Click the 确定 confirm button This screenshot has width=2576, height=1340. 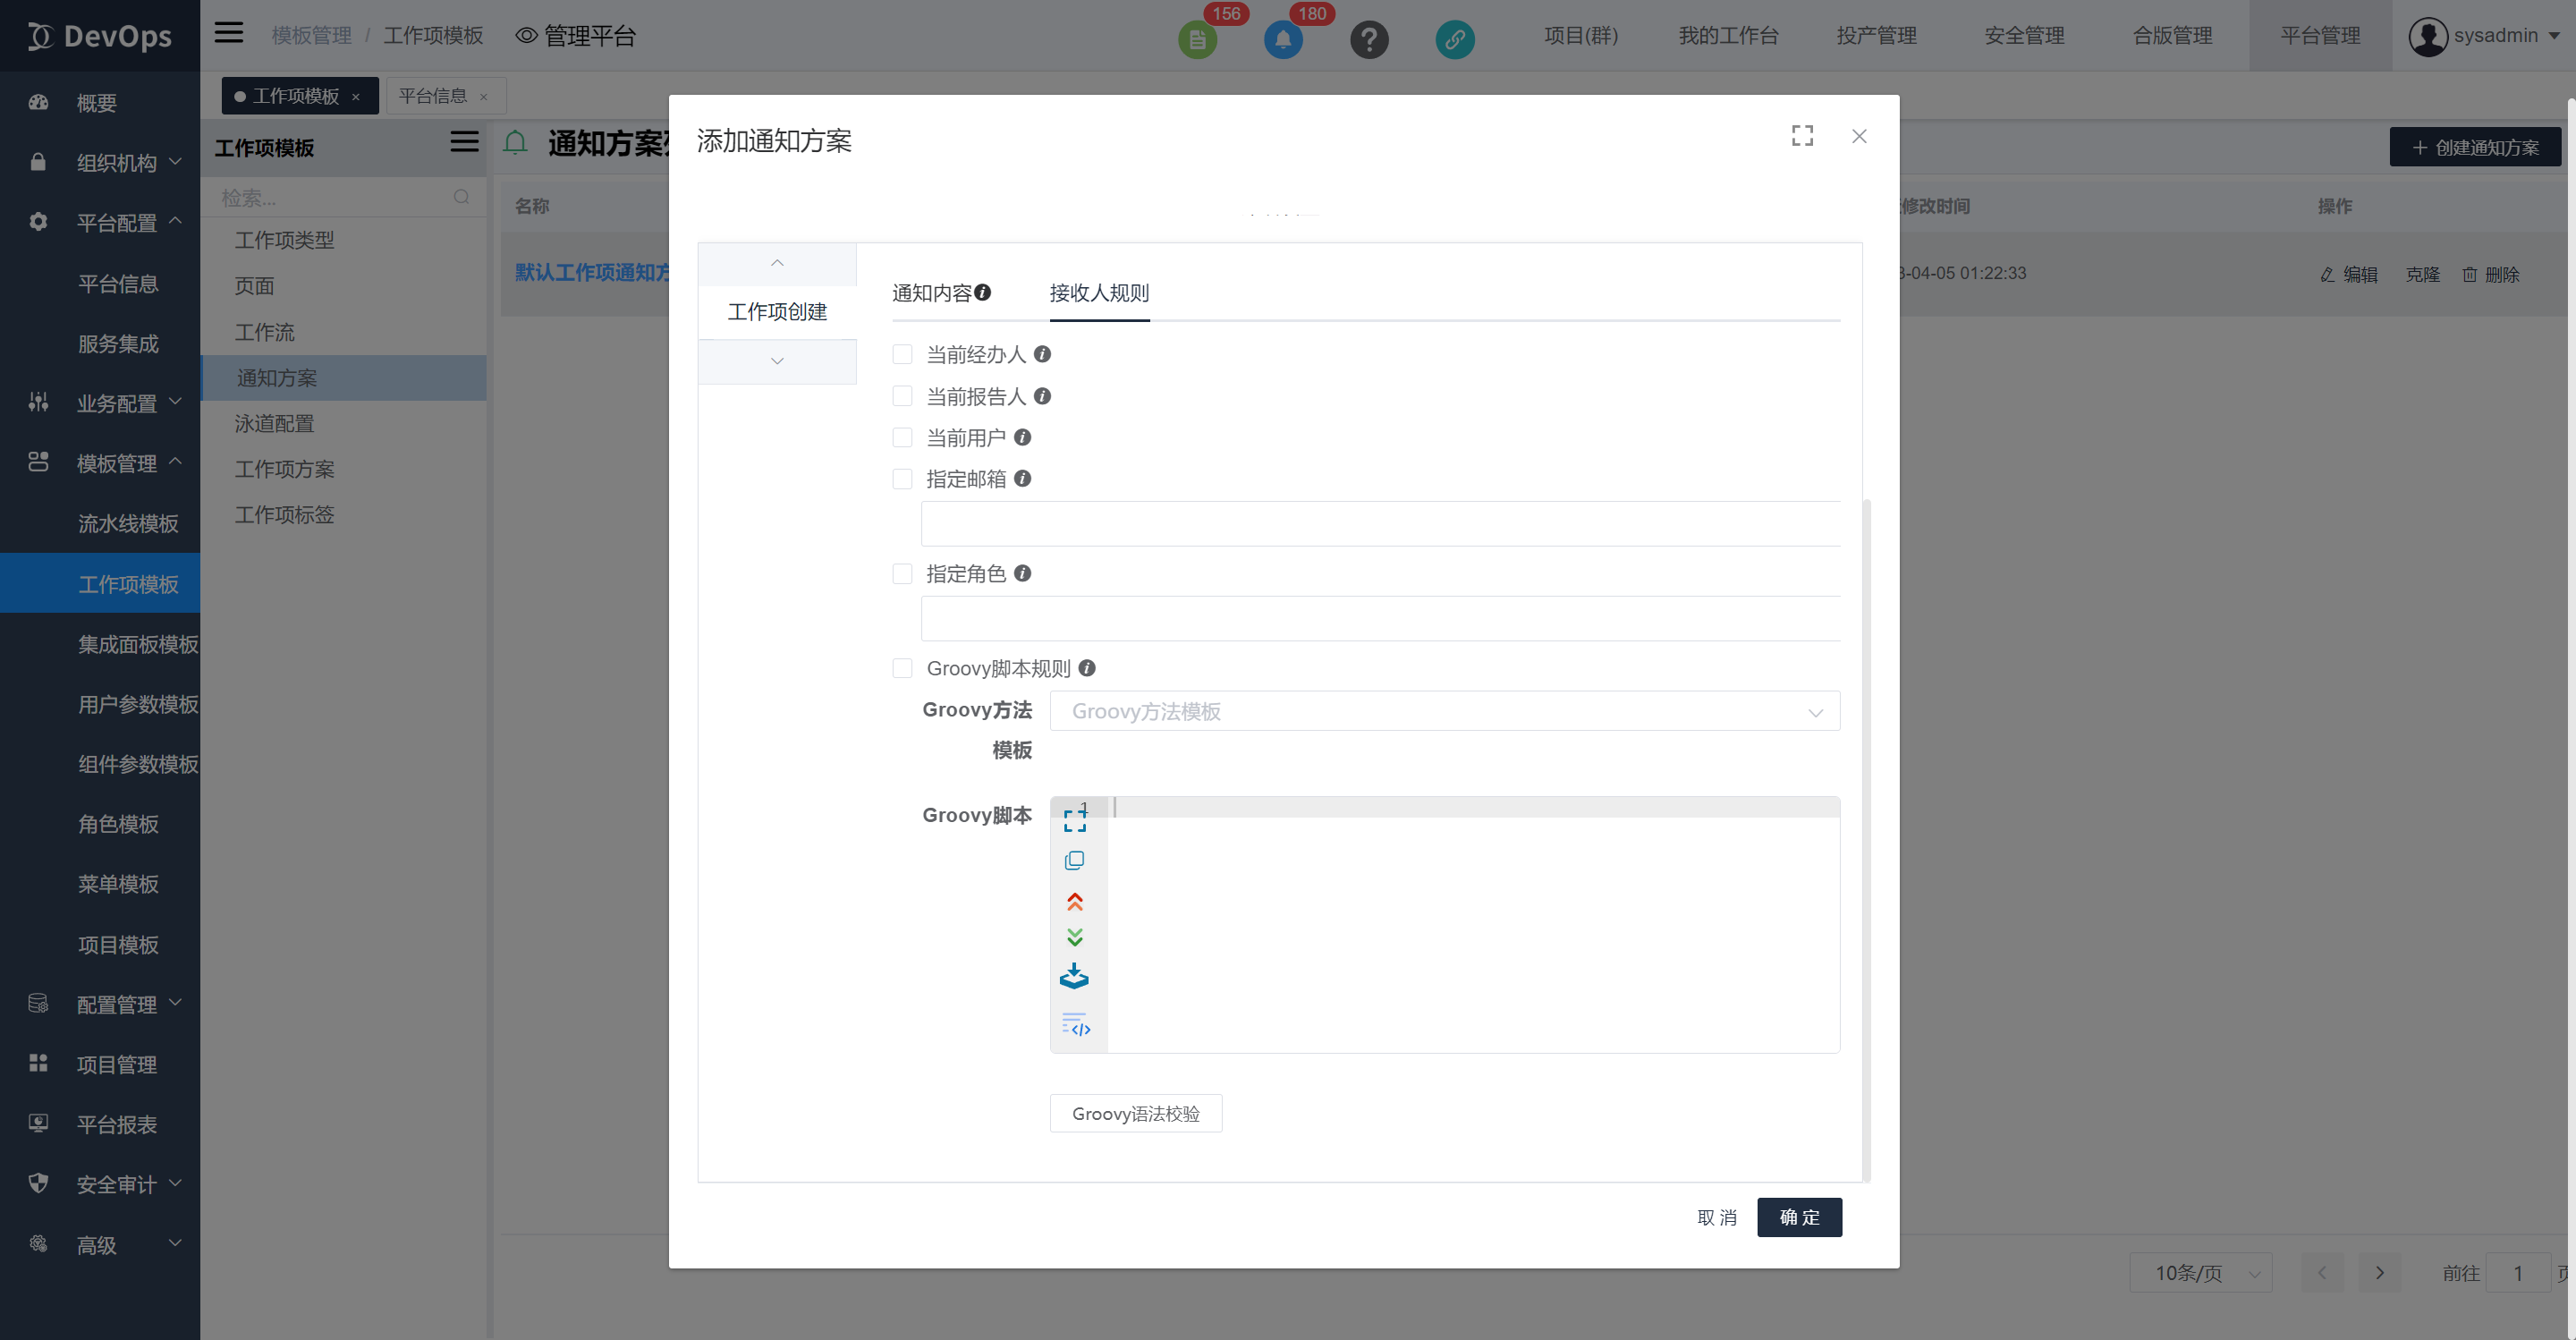point(1798,1217)
